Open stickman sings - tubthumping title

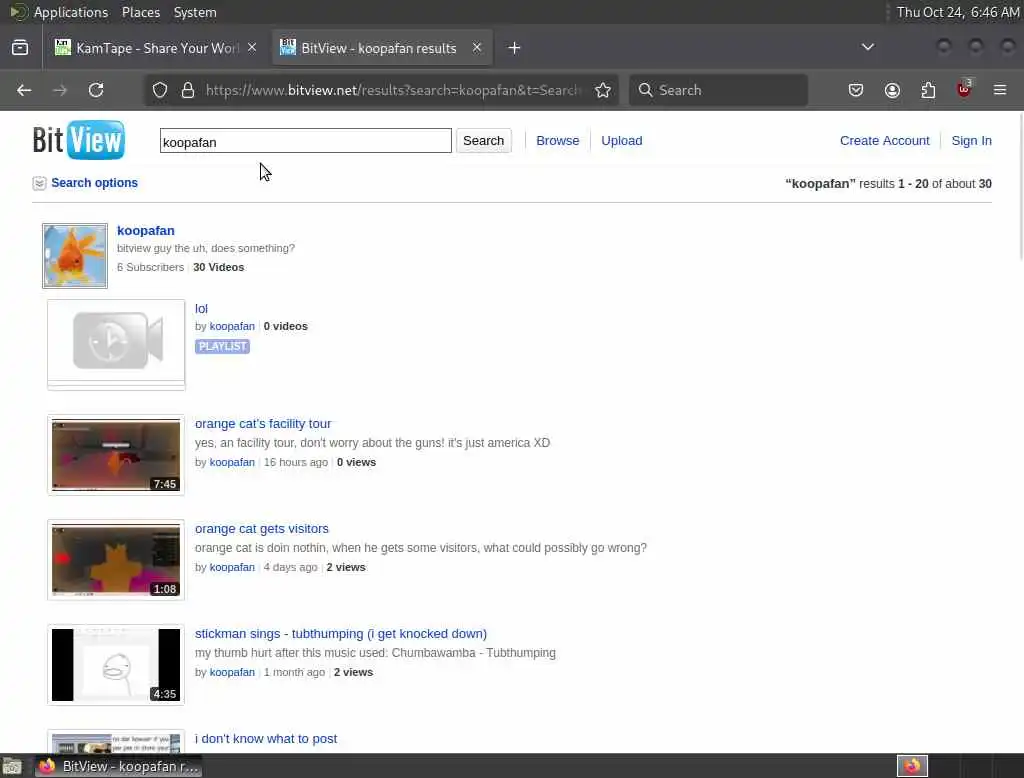pyautogui.click(x=341, y=634)
